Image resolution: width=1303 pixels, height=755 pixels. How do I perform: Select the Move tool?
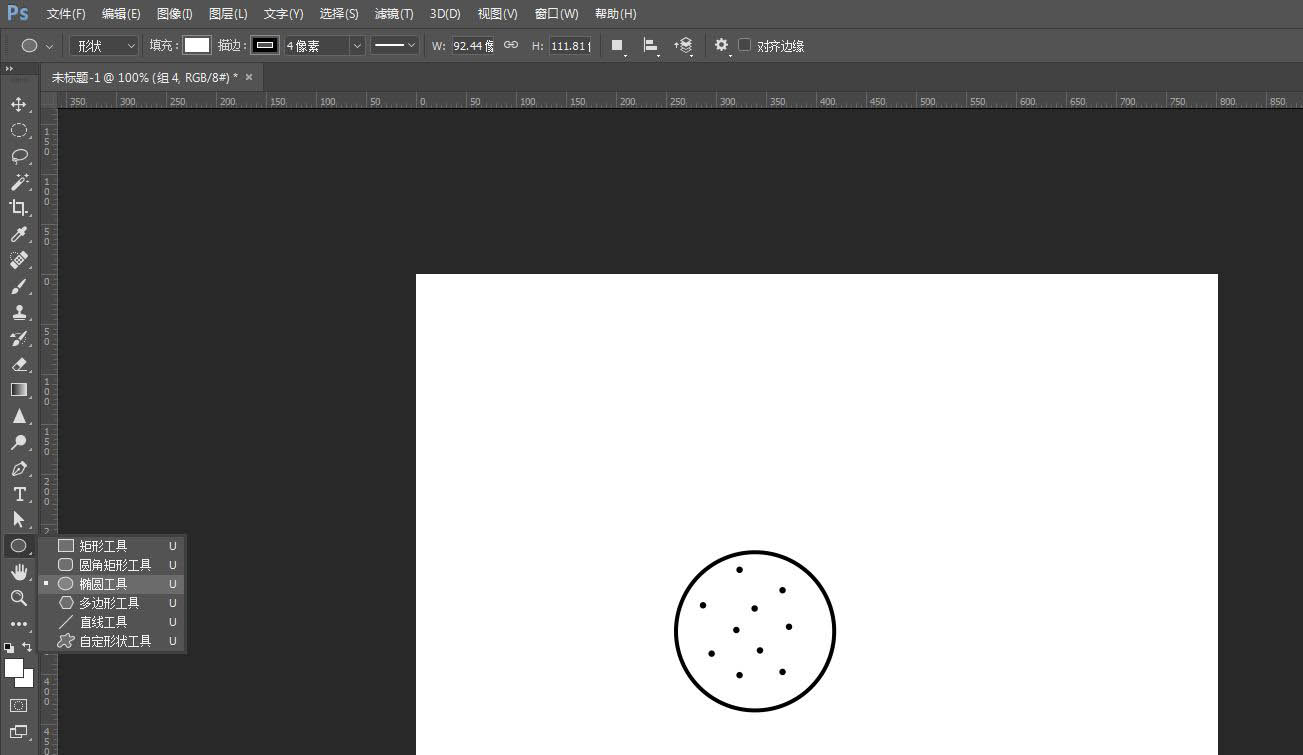point(19,104)
